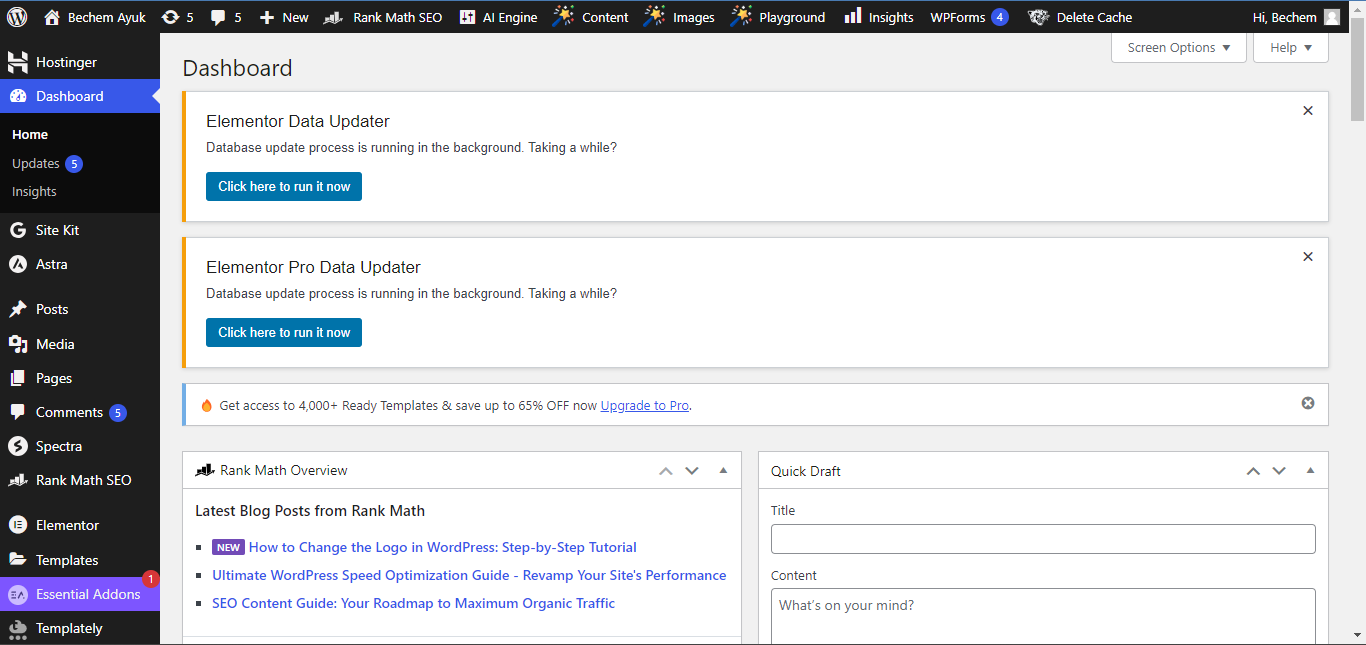Click Delete Cache in the admin bar
The width and height of the screenshot is (1366, 645).
1081,17
